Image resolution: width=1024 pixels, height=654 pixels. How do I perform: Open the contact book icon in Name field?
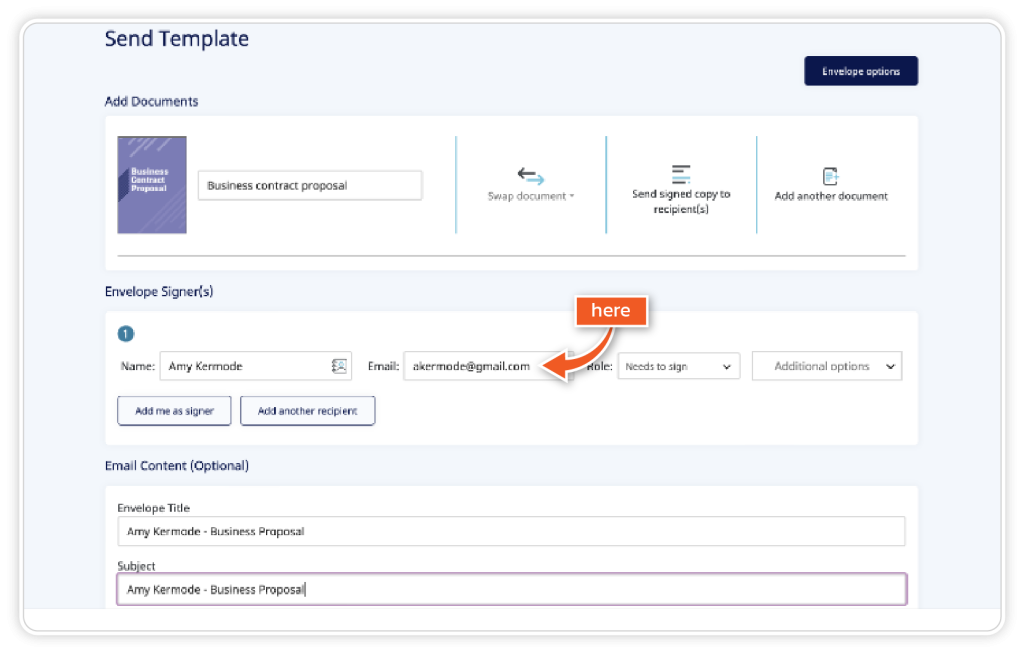point(339,366)
